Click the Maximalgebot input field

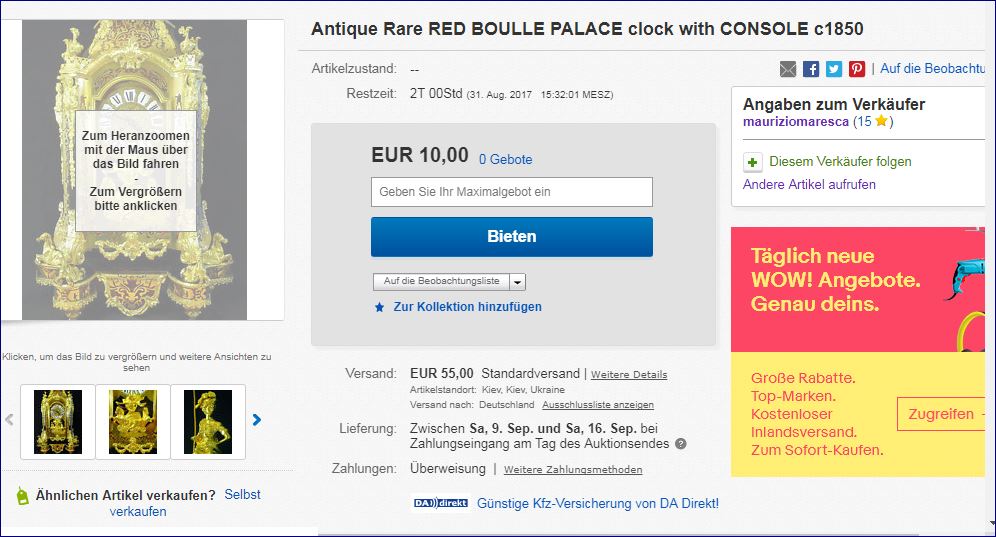(x=511, y=192)
